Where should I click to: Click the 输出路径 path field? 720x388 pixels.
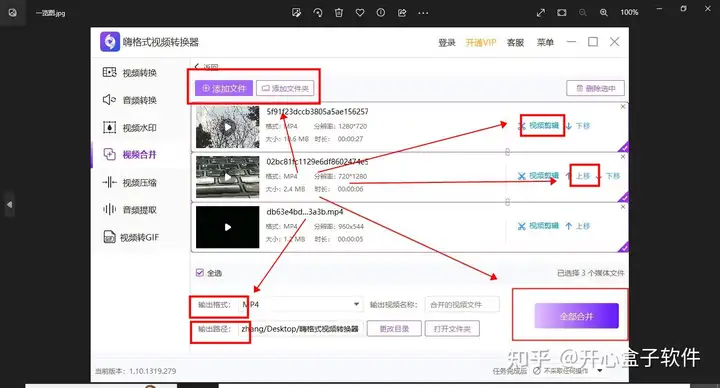301,329
